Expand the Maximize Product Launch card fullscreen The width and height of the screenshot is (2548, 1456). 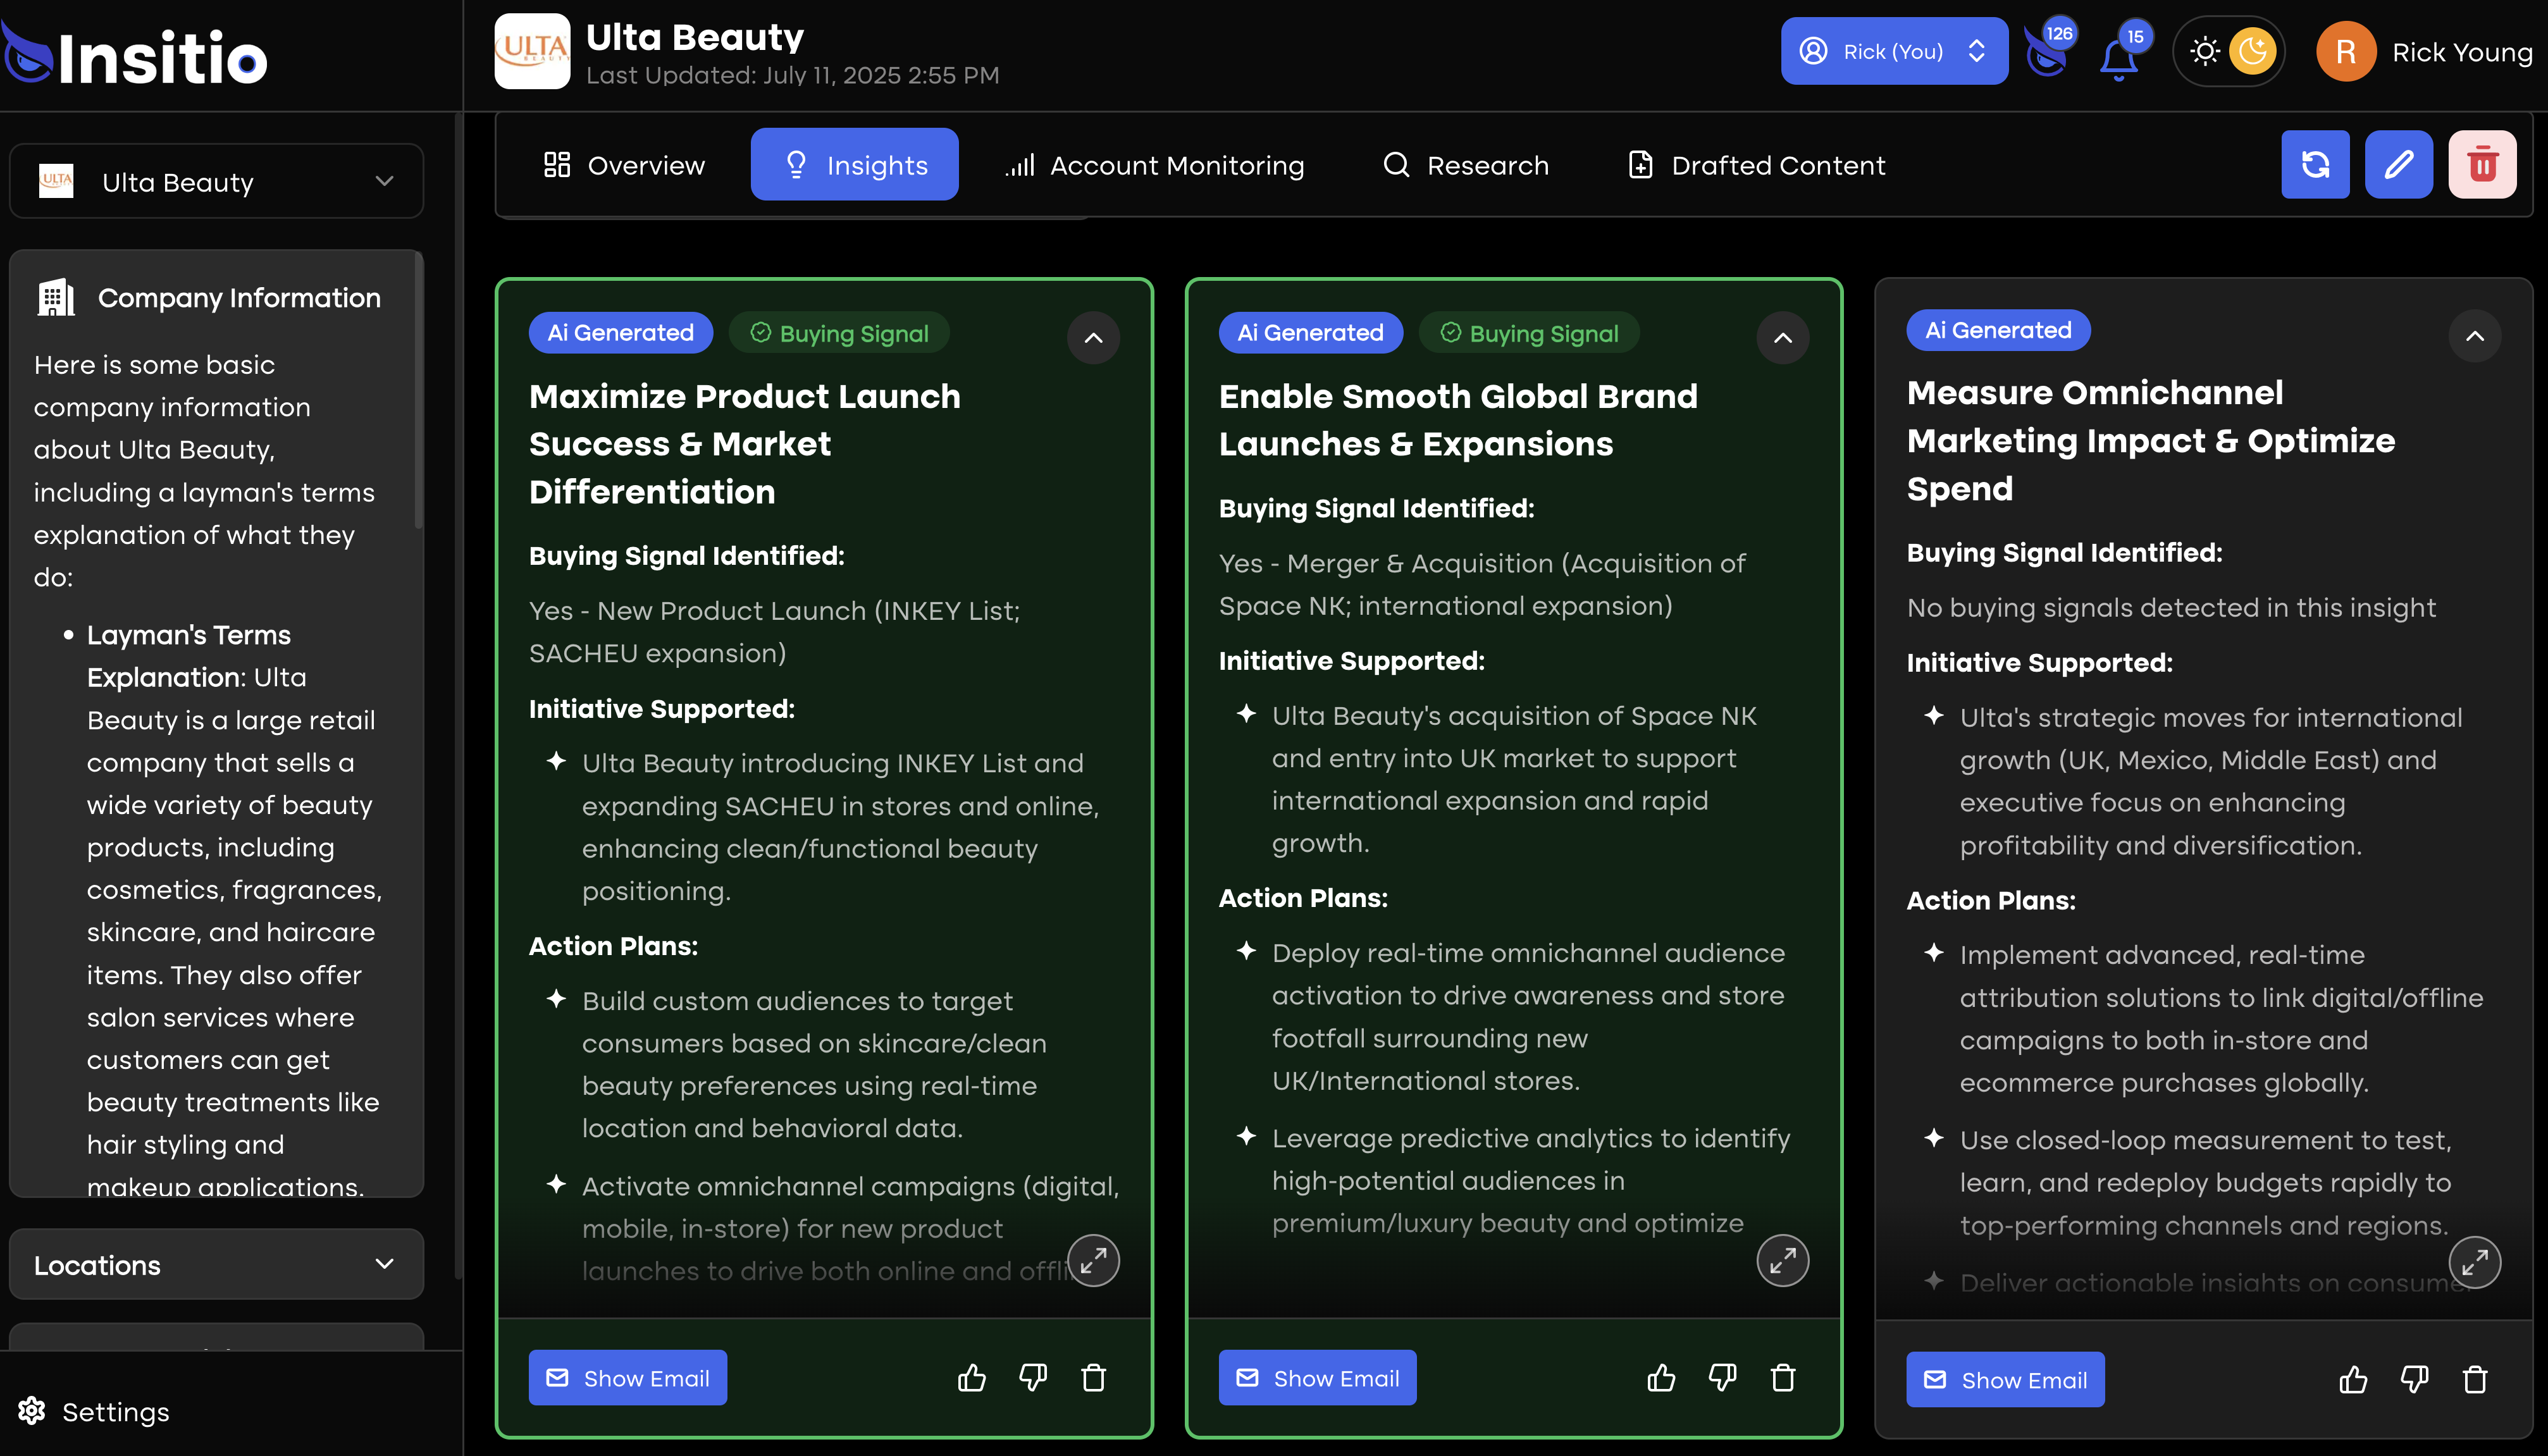[x=1093, y=1260]
